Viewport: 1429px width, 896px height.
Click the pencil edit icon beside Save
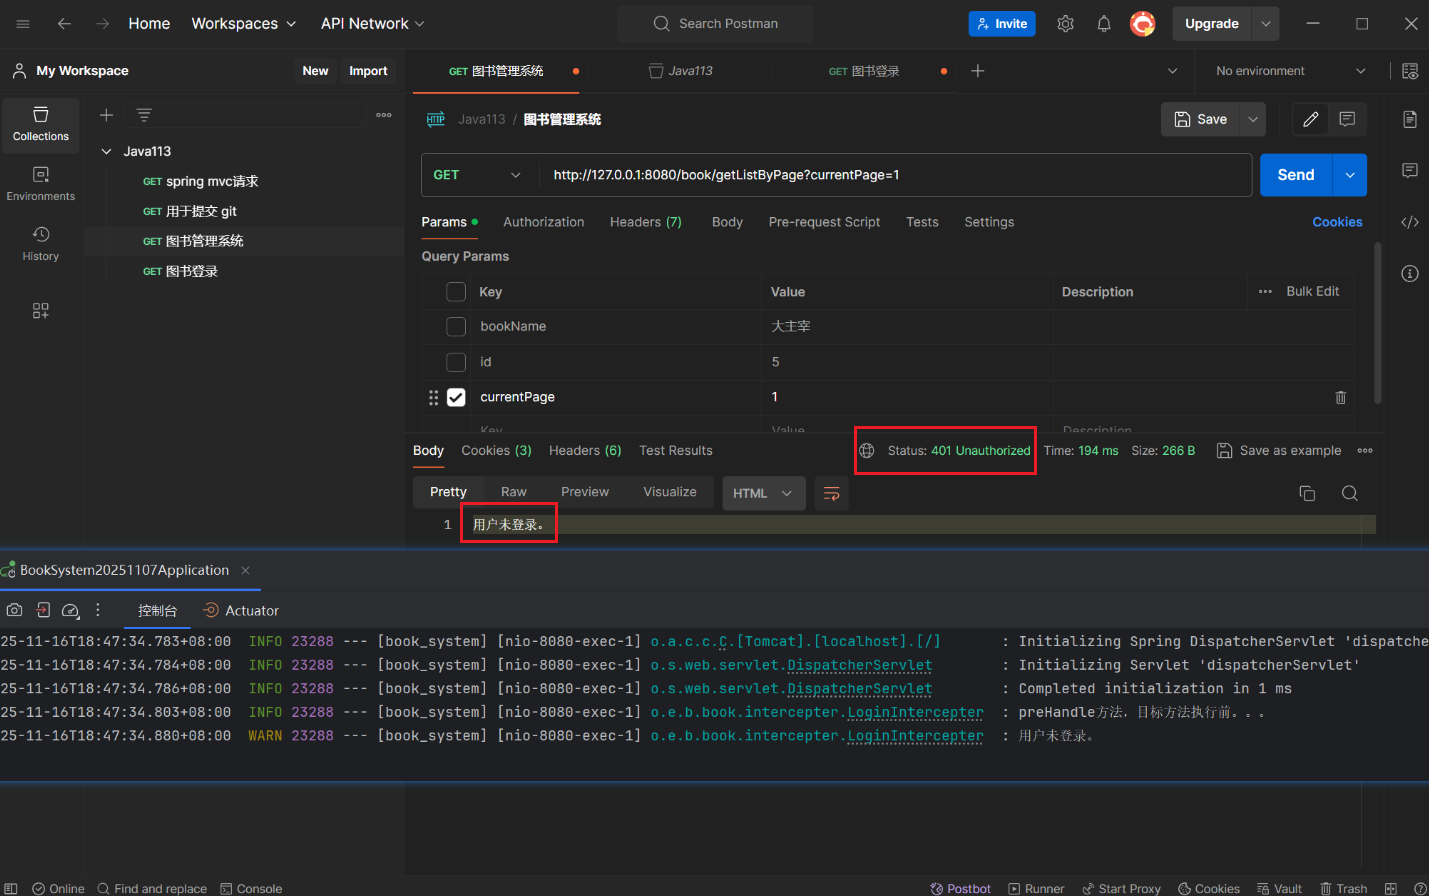pos(1311,119)
